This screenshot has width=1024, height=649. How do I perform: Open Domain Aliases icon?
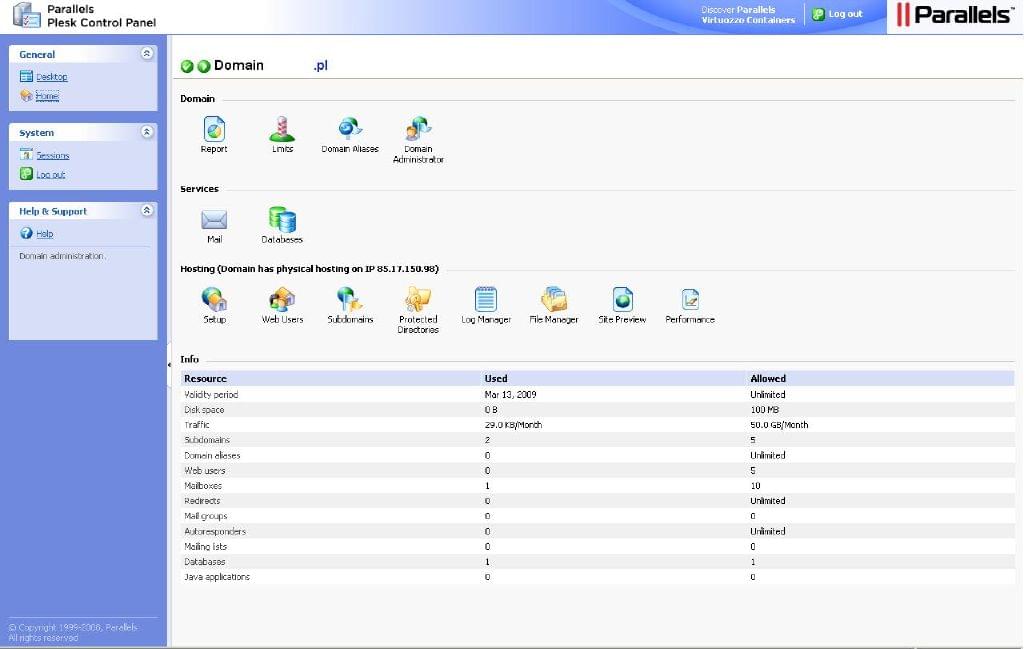[350, 129]
